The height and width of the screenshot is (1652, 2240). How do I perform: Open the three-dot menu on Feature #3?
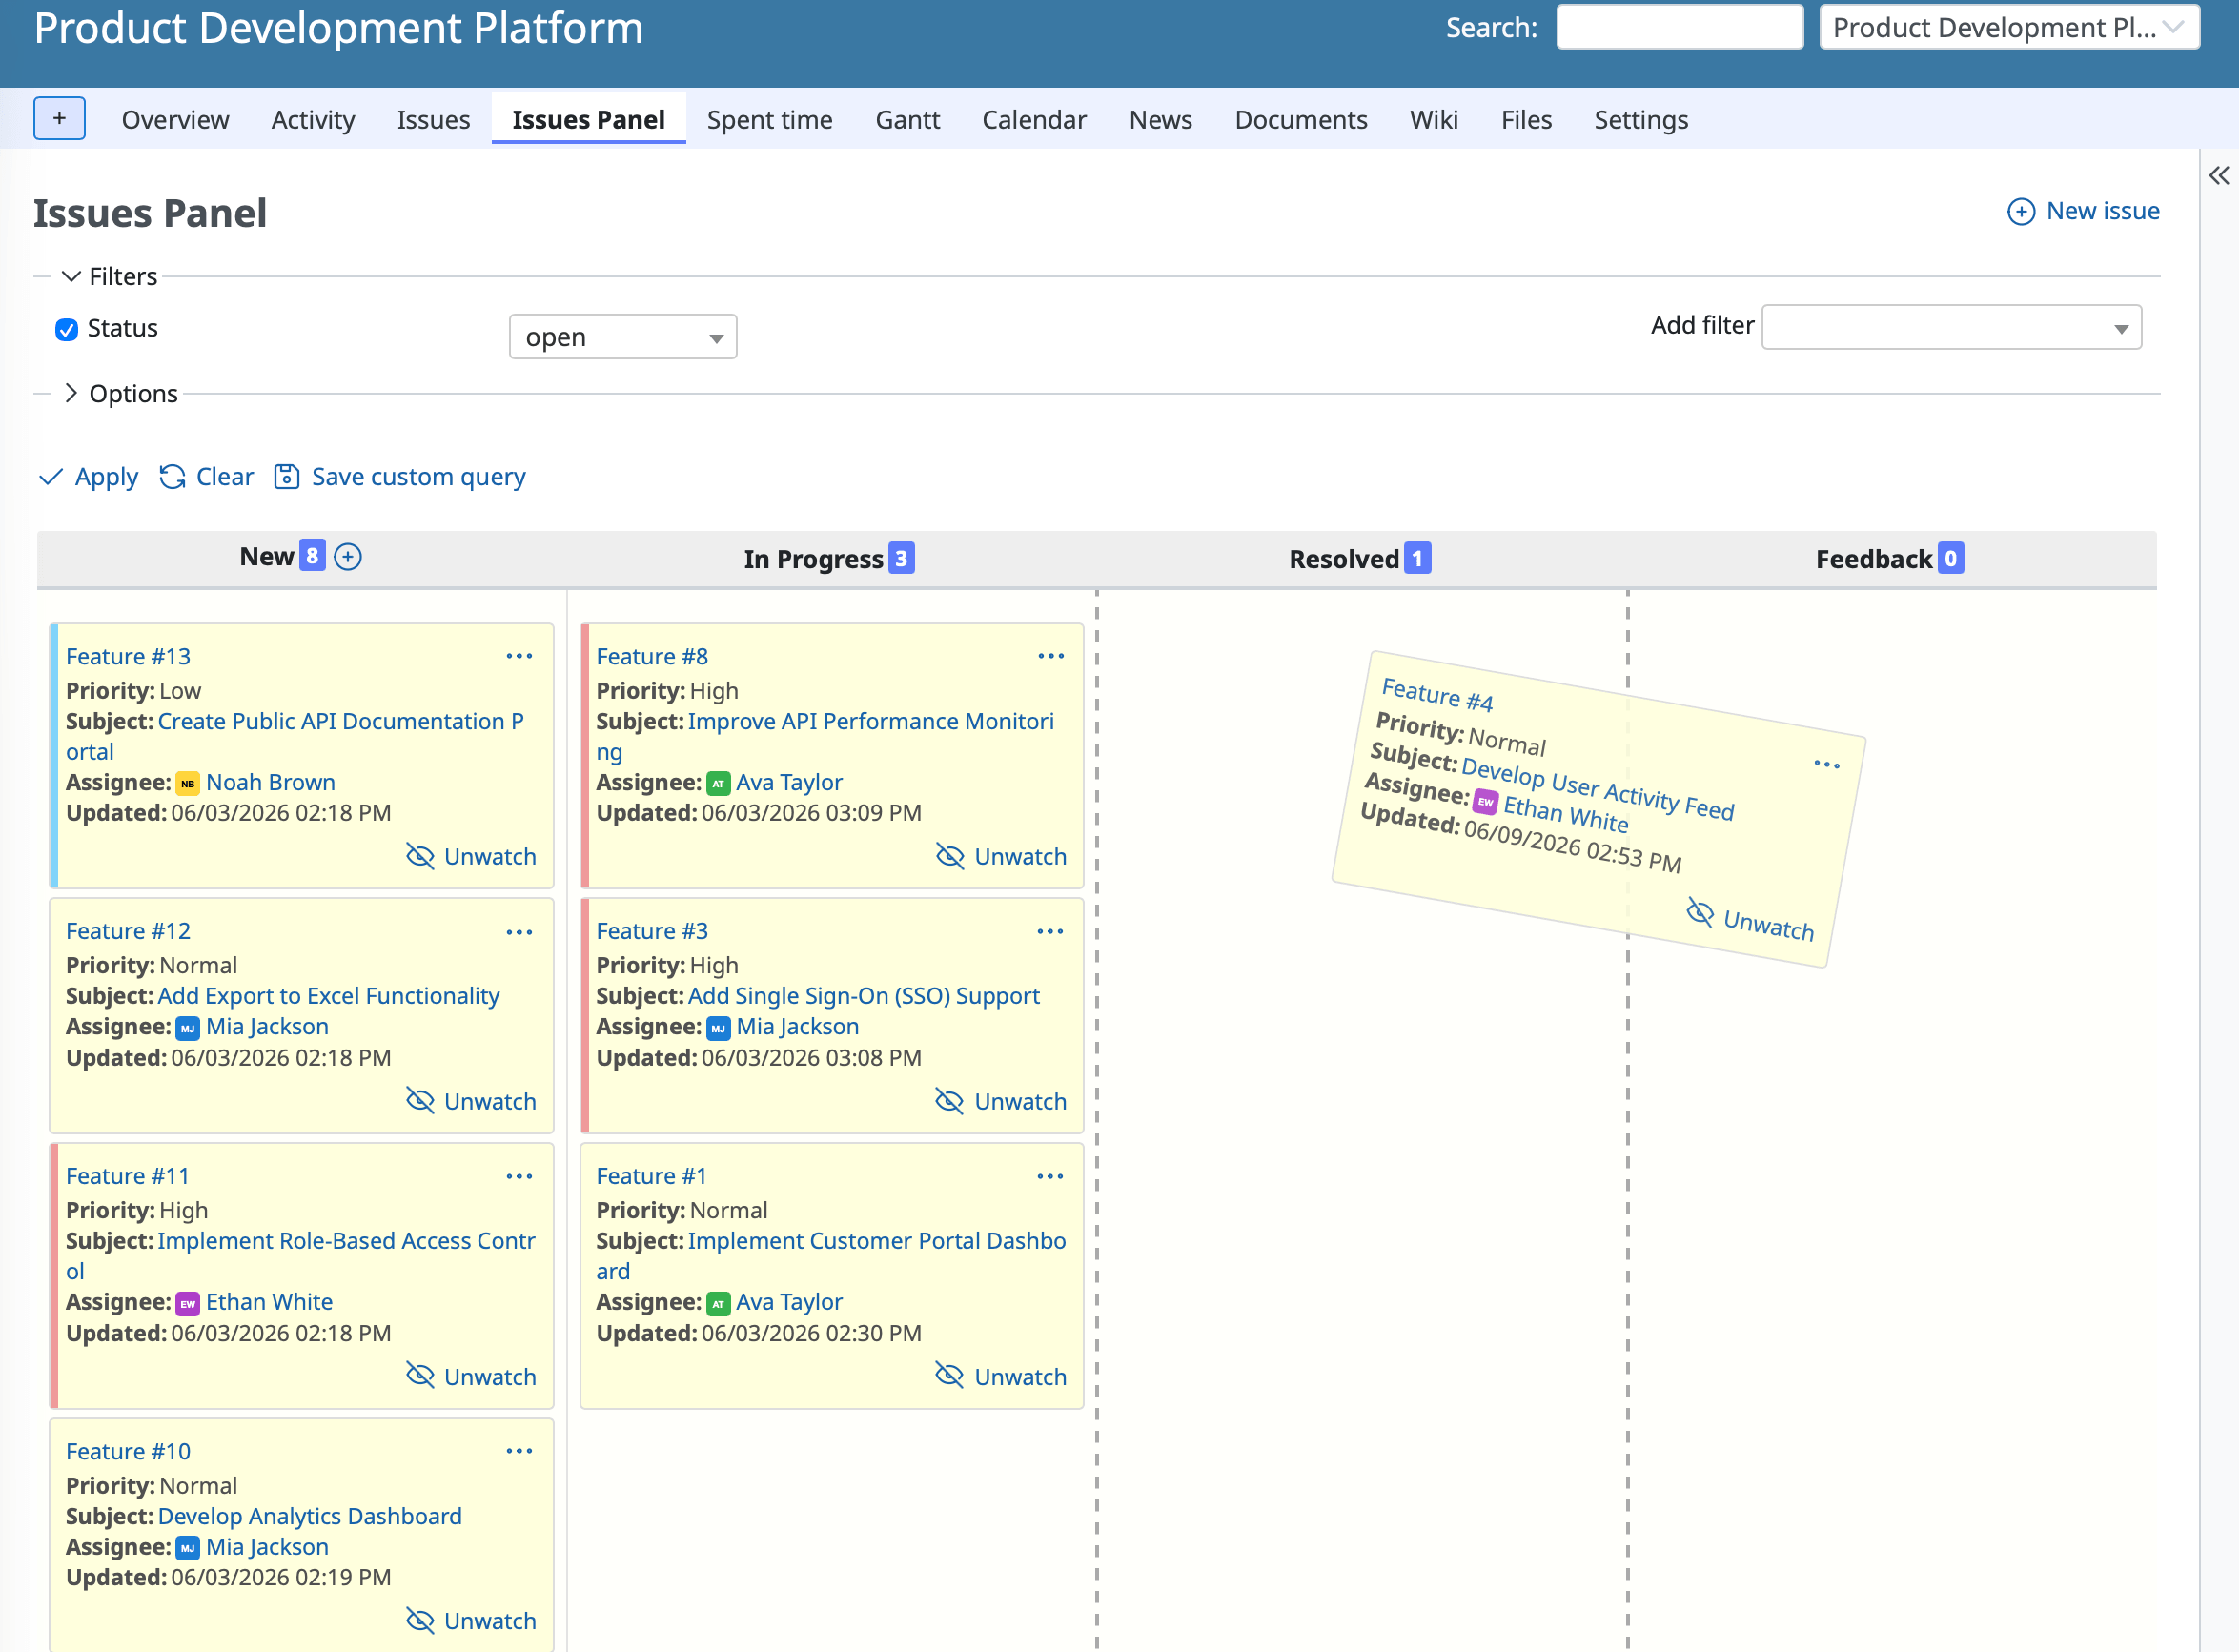[1051, 931]
